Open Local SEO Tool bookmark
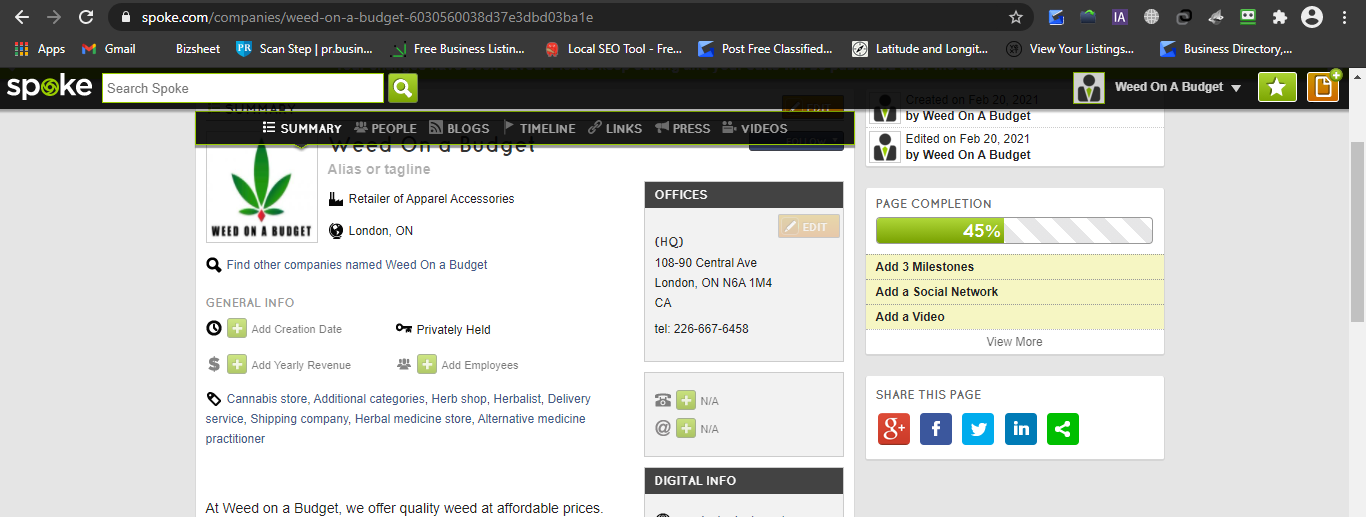 click(x=613, y=48)
